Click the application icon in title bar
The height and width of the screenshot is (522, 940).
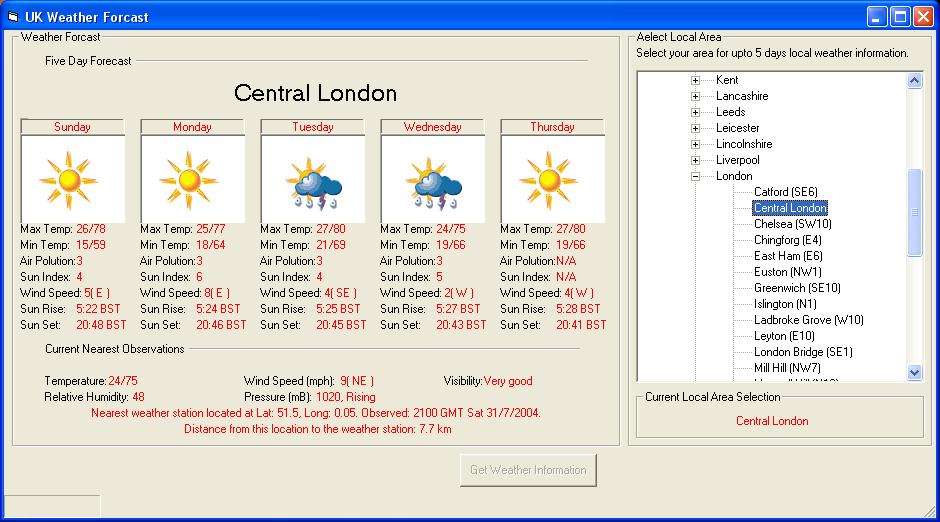pyautogui.click(x=13, y=16)
